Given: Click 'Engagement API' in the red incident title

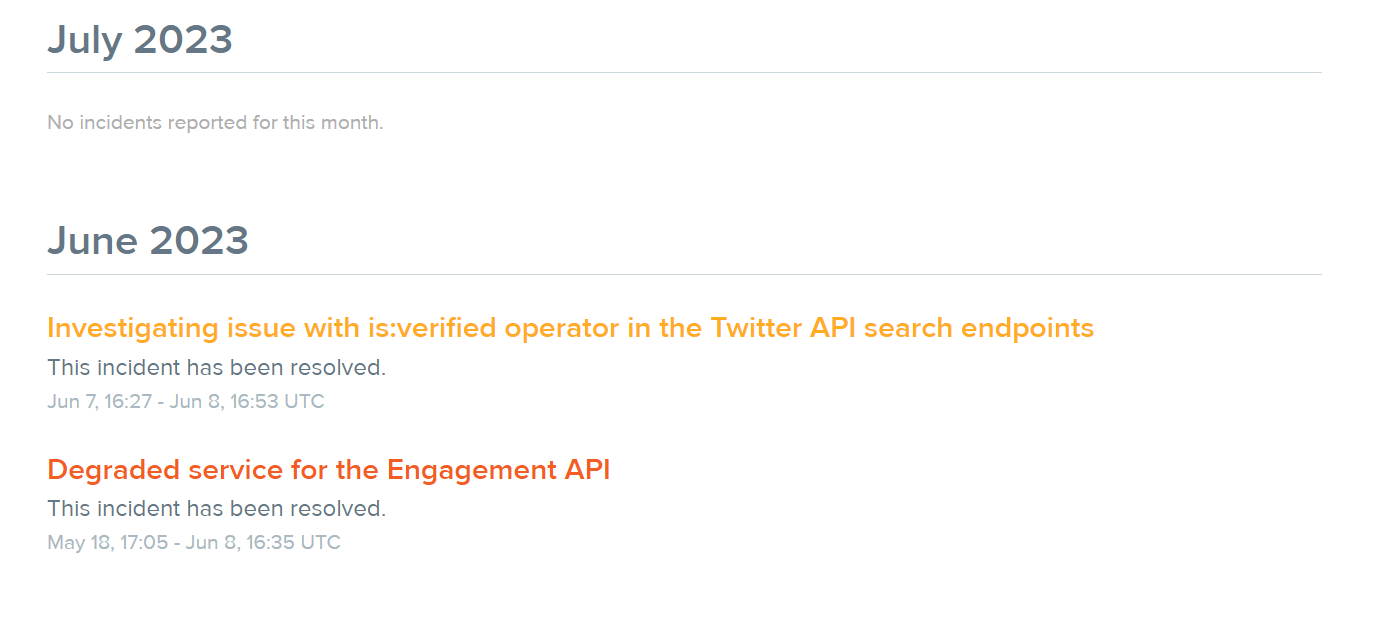Looking at the screenshot, I should coord(498,469).
